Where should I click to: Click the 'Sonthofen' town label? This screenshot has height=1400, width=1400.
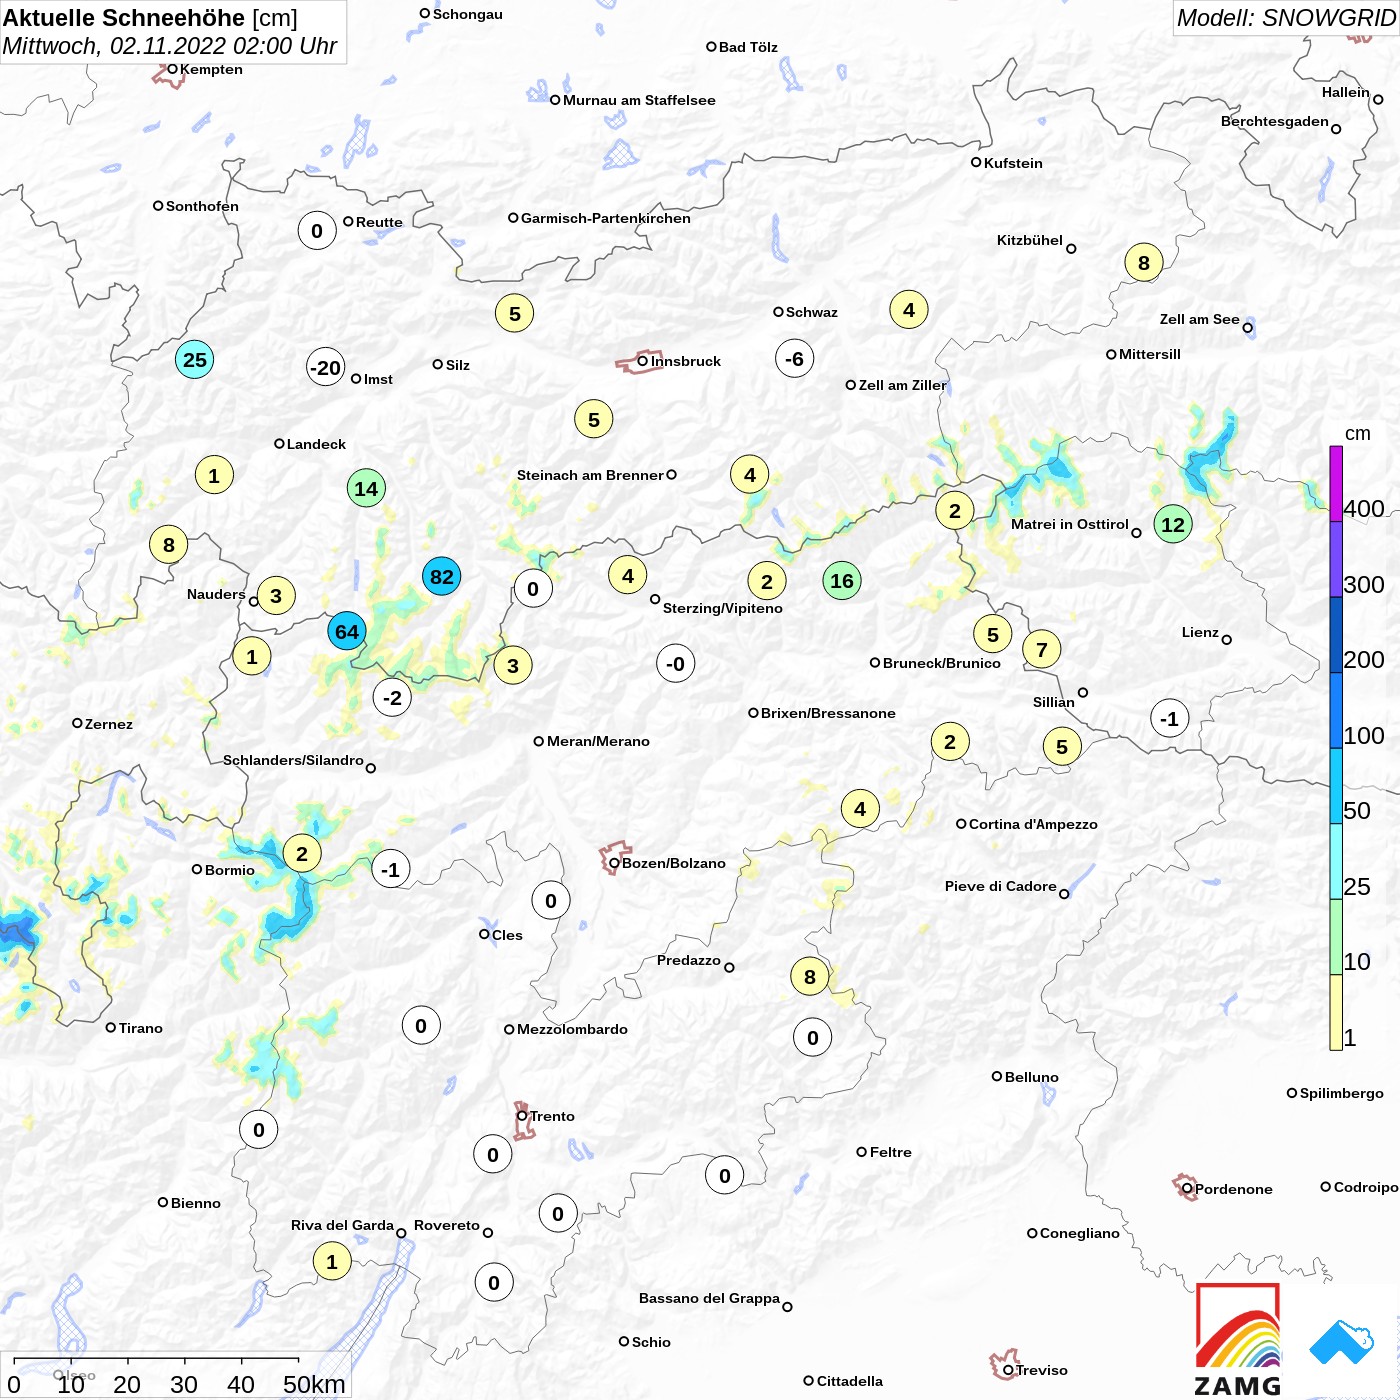pos(202,206)
